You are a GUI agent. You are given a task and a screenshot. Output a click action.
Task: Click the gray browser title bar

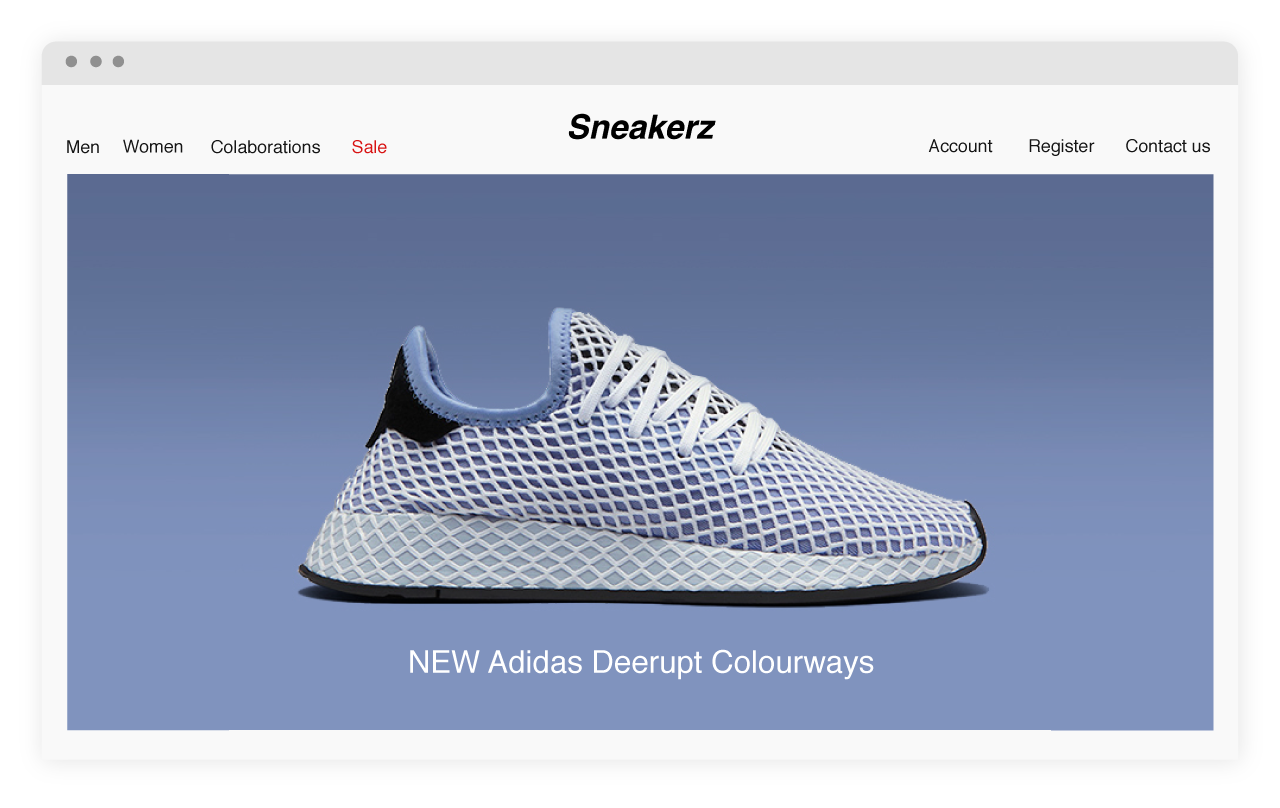(640, 63)
